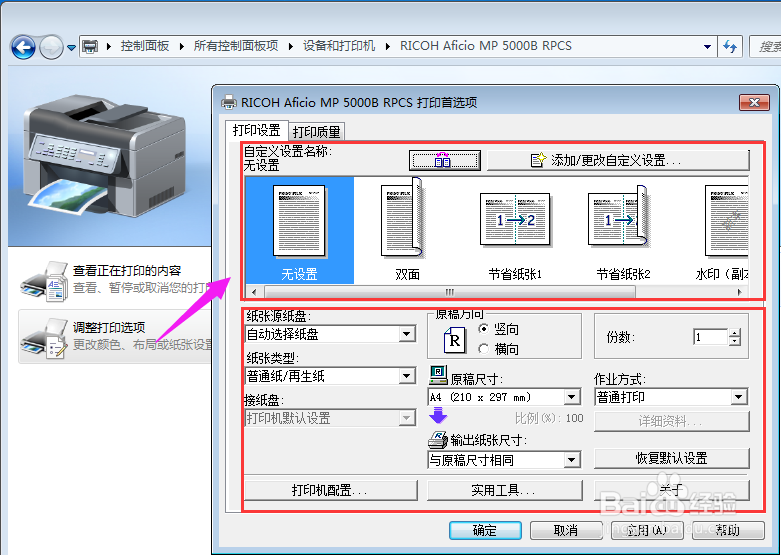The image size is (781, 555).
Task: Click RICOH Aficio MP 5000B RPCS breadcrumb
Action: click(486, 46)
